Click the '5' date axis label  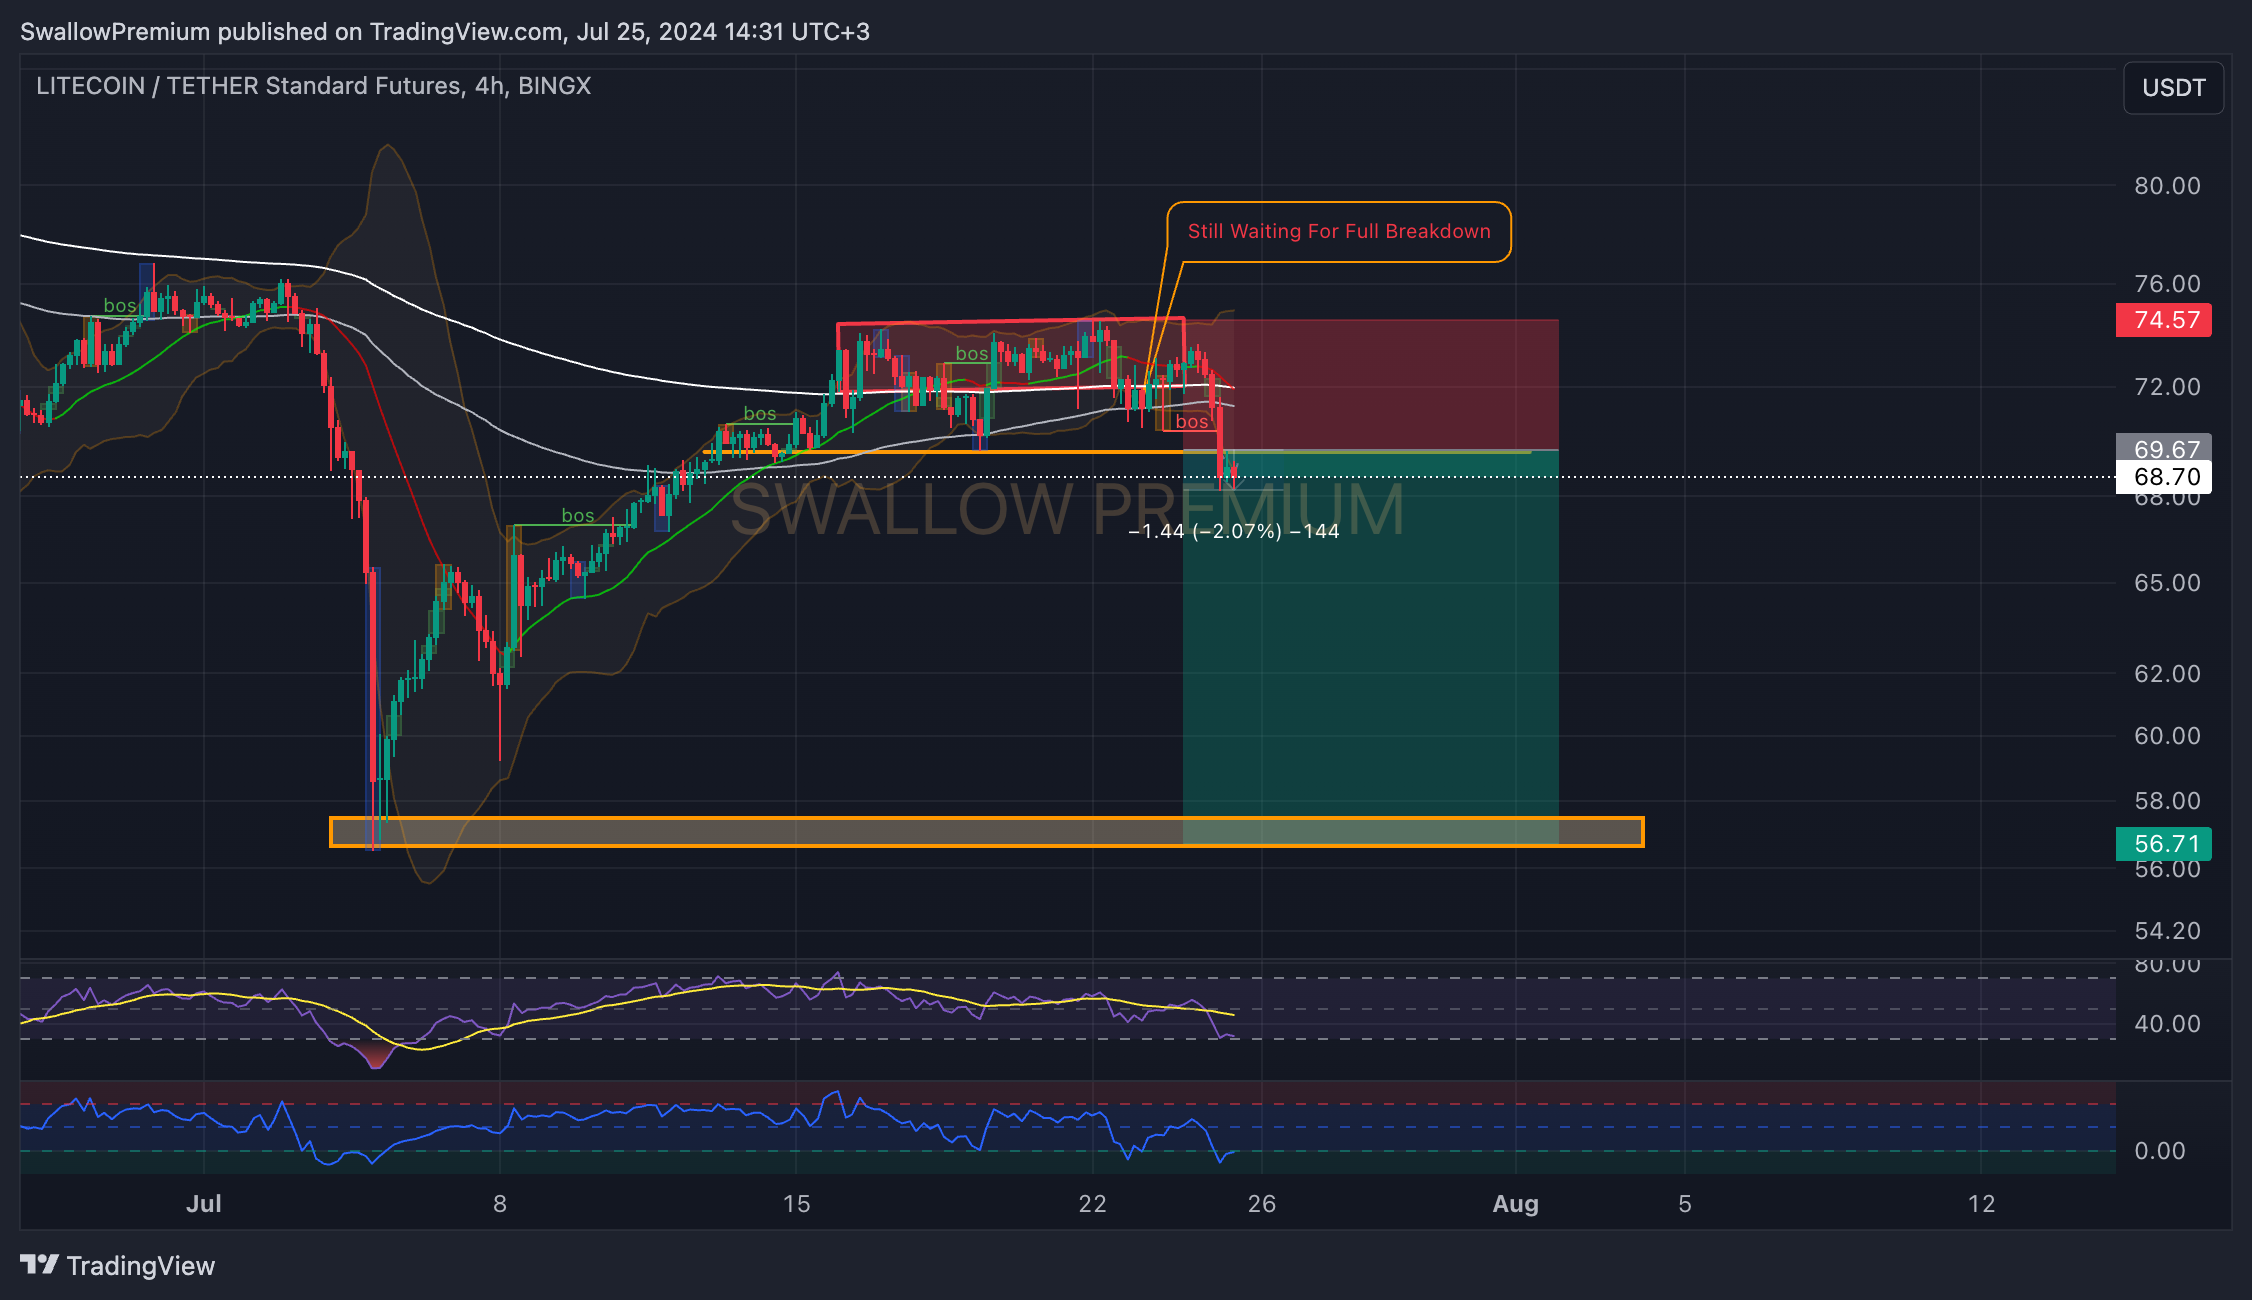pyautogui.click(x=1685, y=1204)
